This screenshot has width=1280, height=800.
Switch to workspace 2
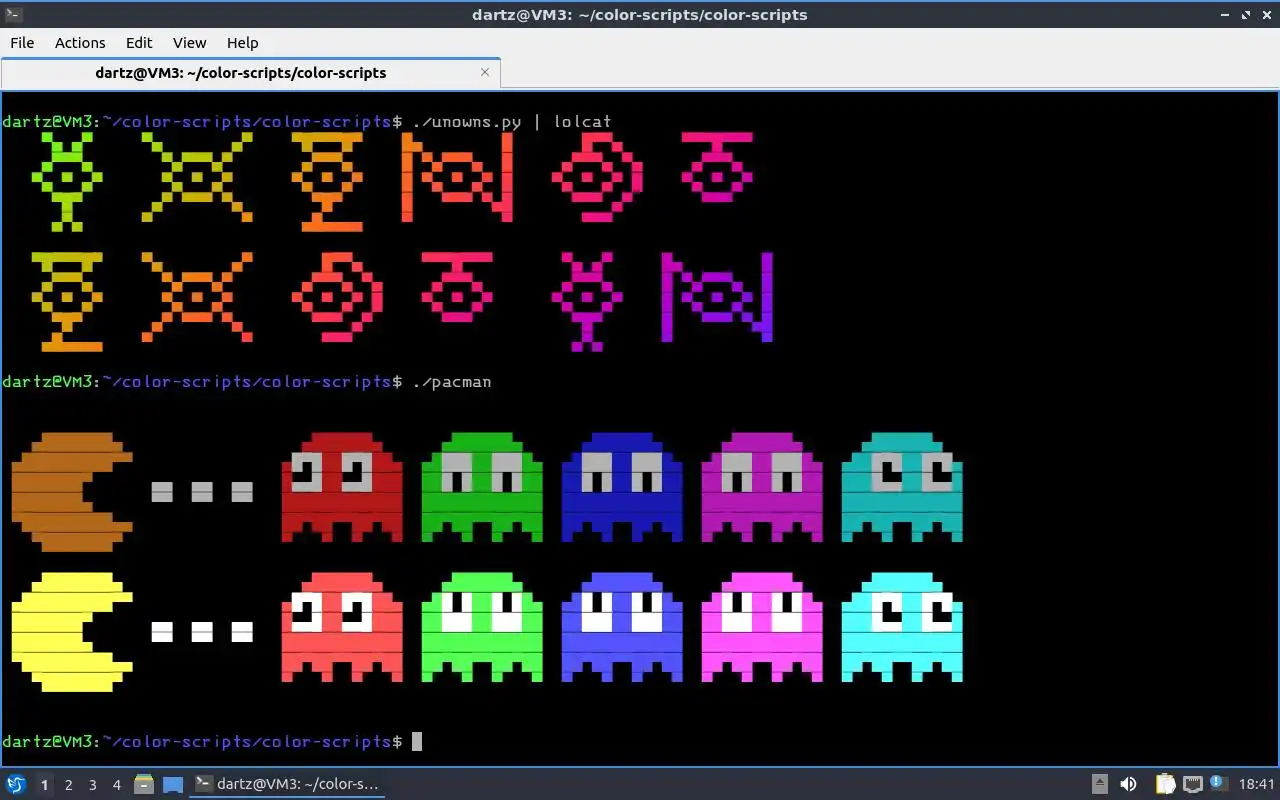[68, 784]
